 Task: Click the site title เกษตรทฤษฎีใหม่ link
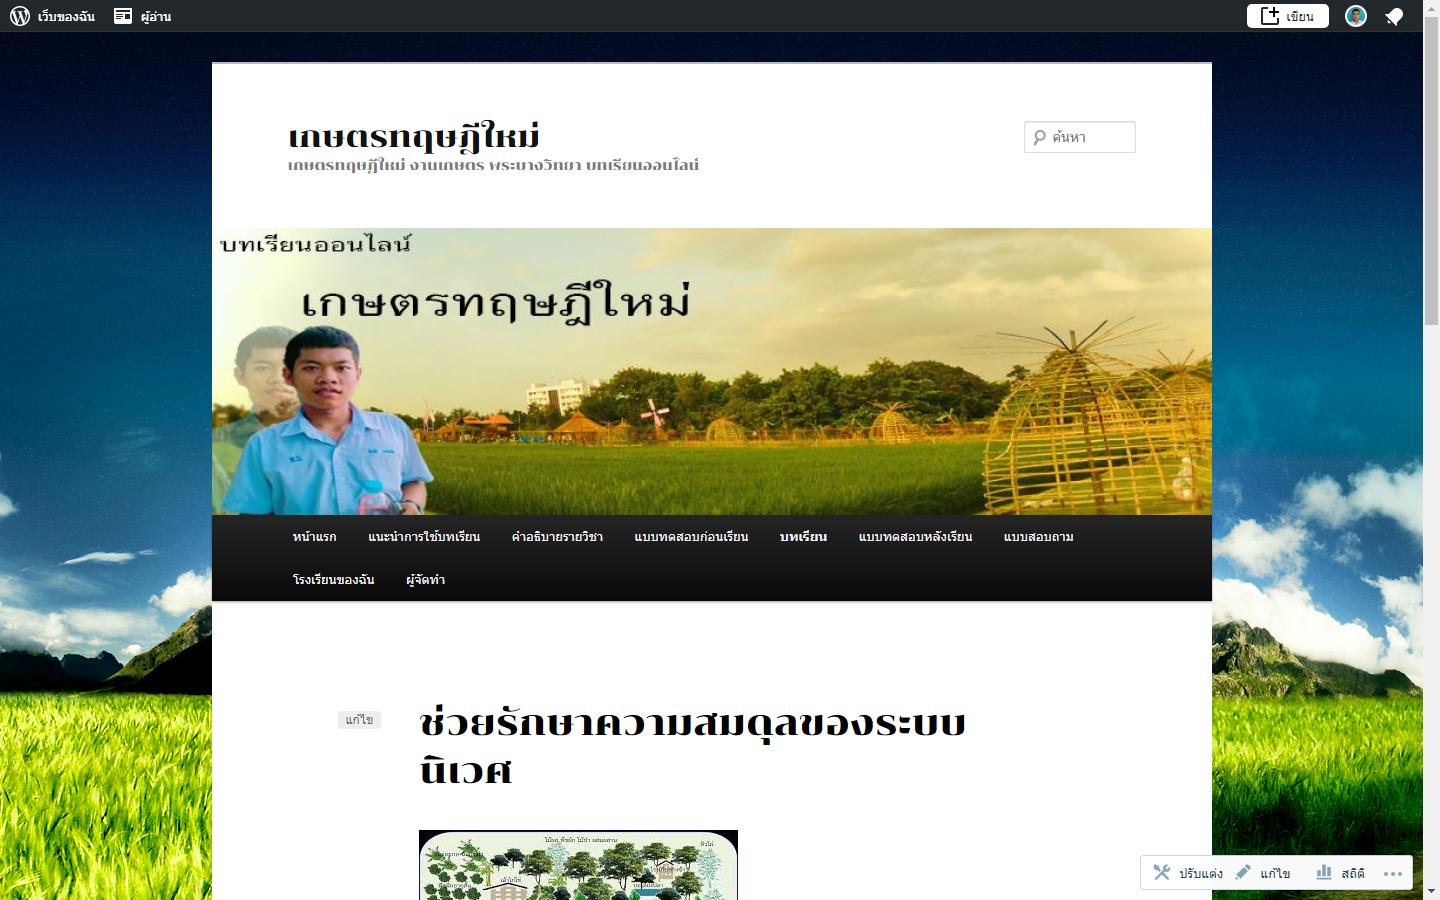(x=413, y=136)
